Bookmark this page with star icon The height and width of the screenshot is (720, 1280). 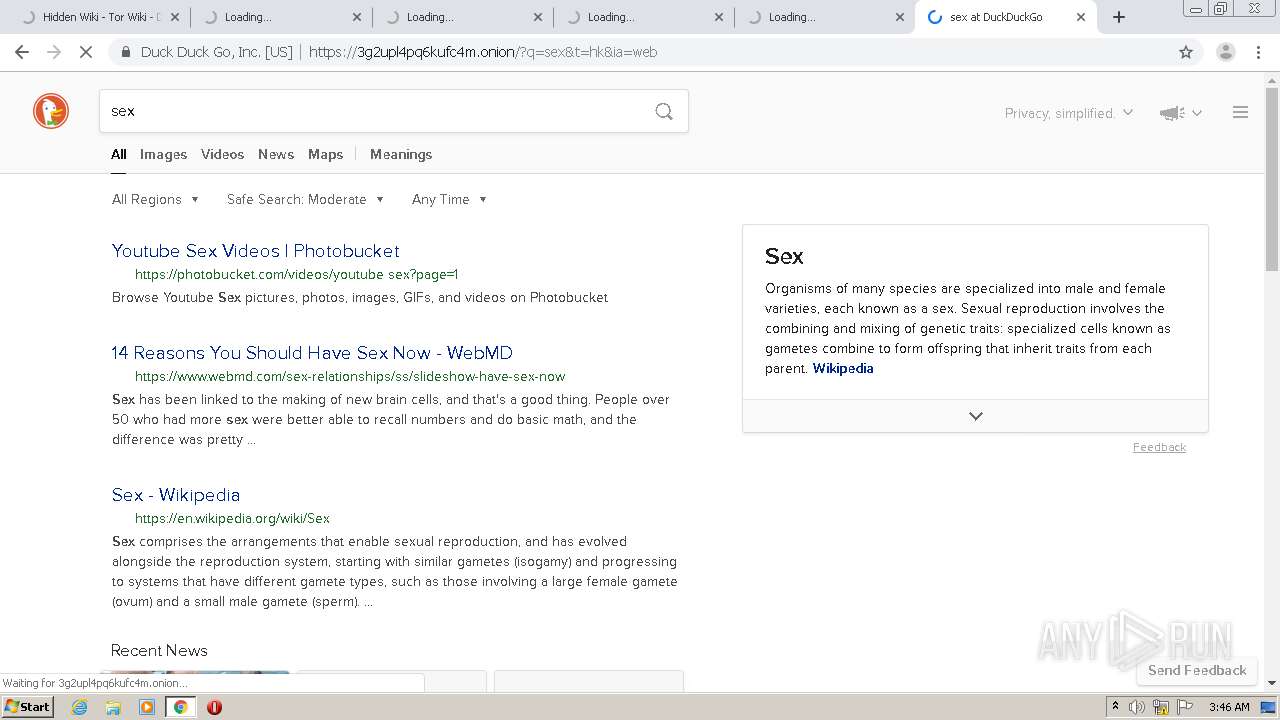click(x=1186, y=52)
